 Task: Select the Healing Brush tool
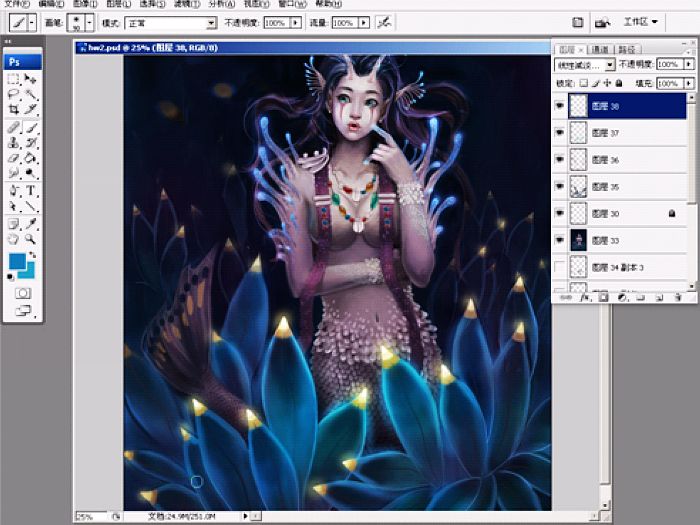point(13,128)
